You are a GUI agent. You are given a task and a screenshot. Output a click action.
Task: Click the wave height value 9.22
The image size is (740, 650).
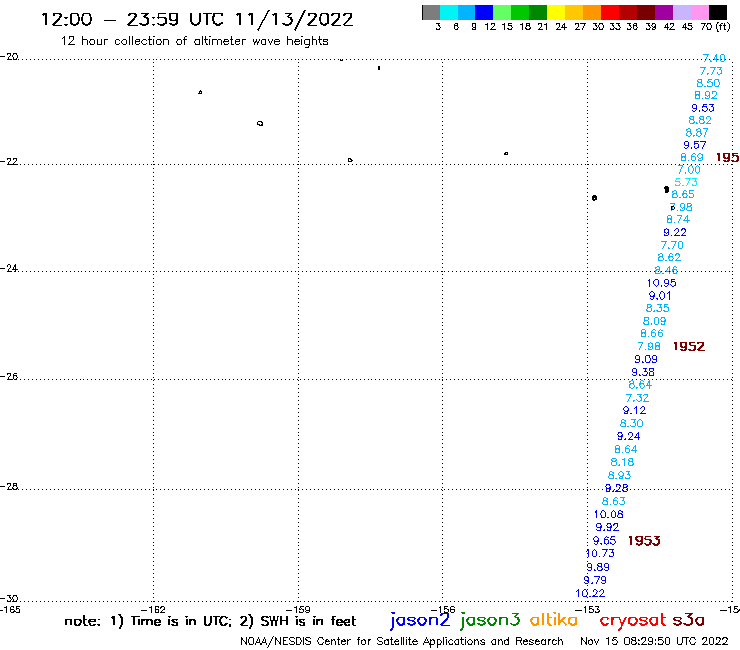675,232
